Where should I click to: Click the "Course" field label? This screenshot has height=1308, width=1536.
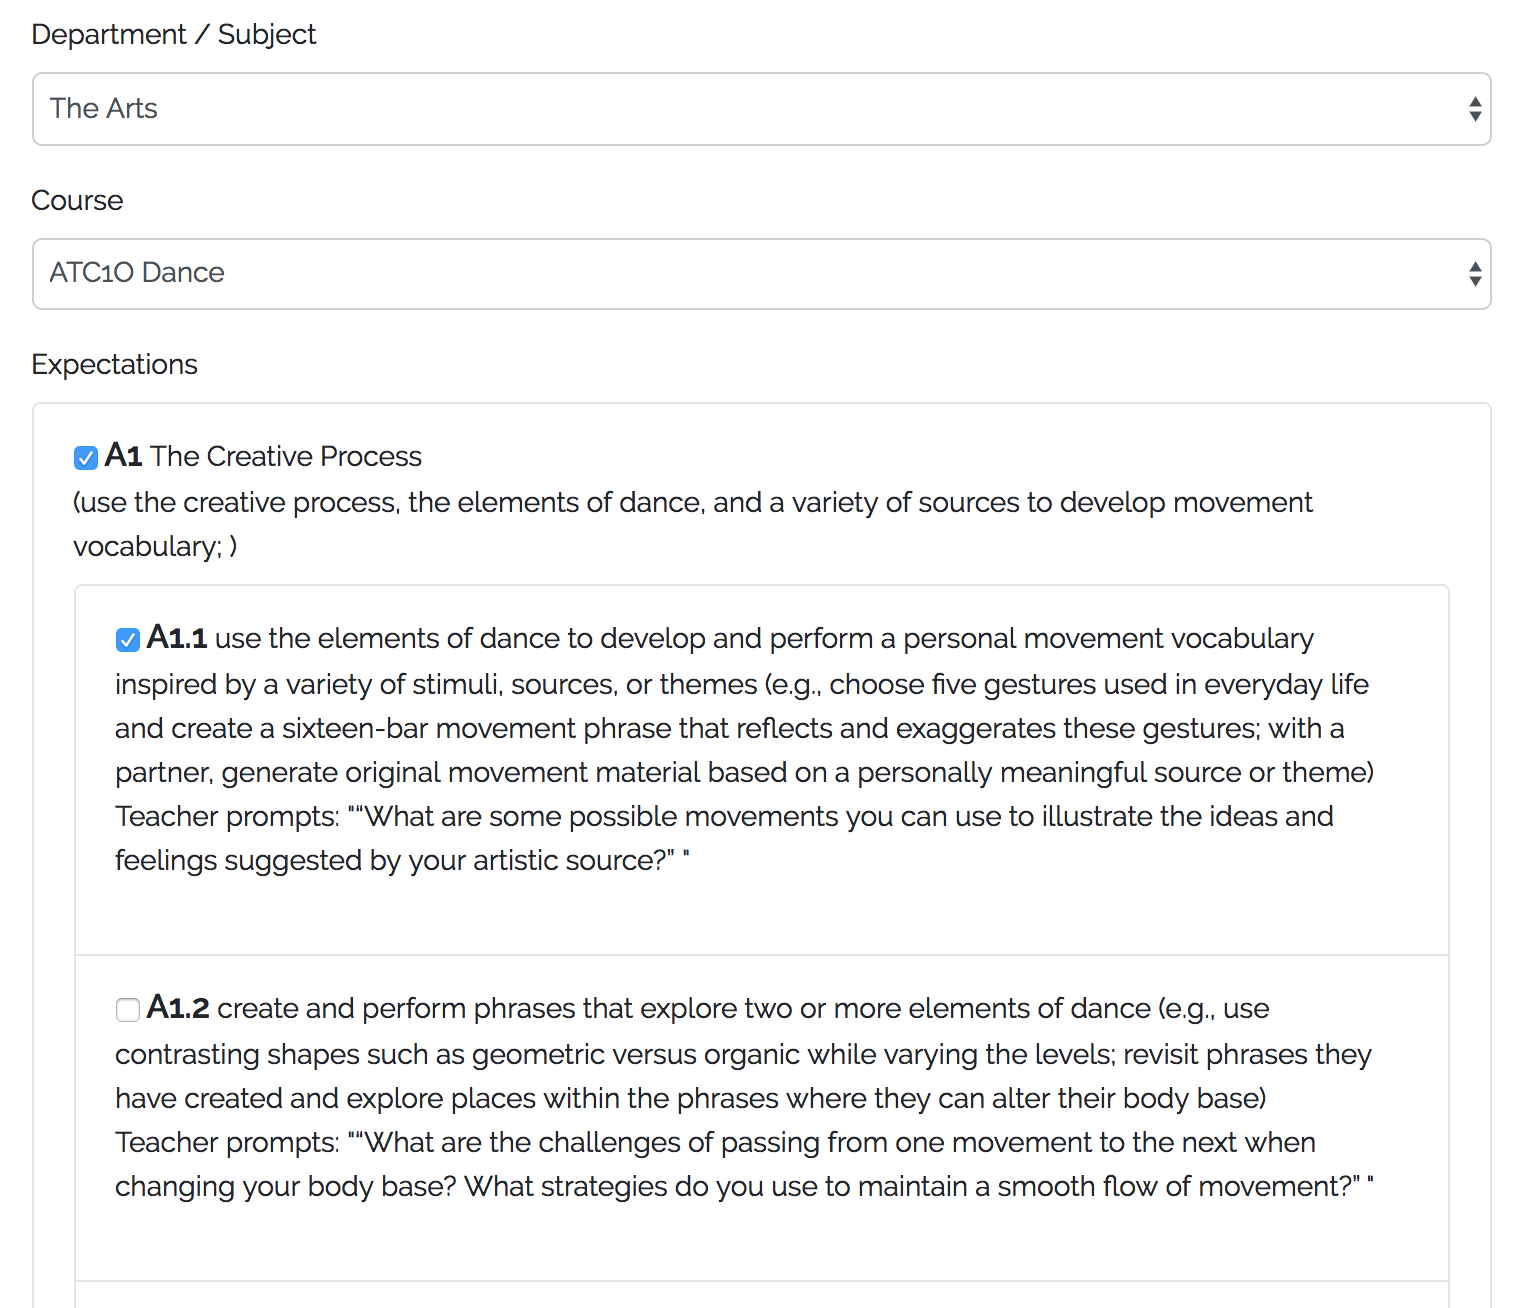tap(77, 200)
